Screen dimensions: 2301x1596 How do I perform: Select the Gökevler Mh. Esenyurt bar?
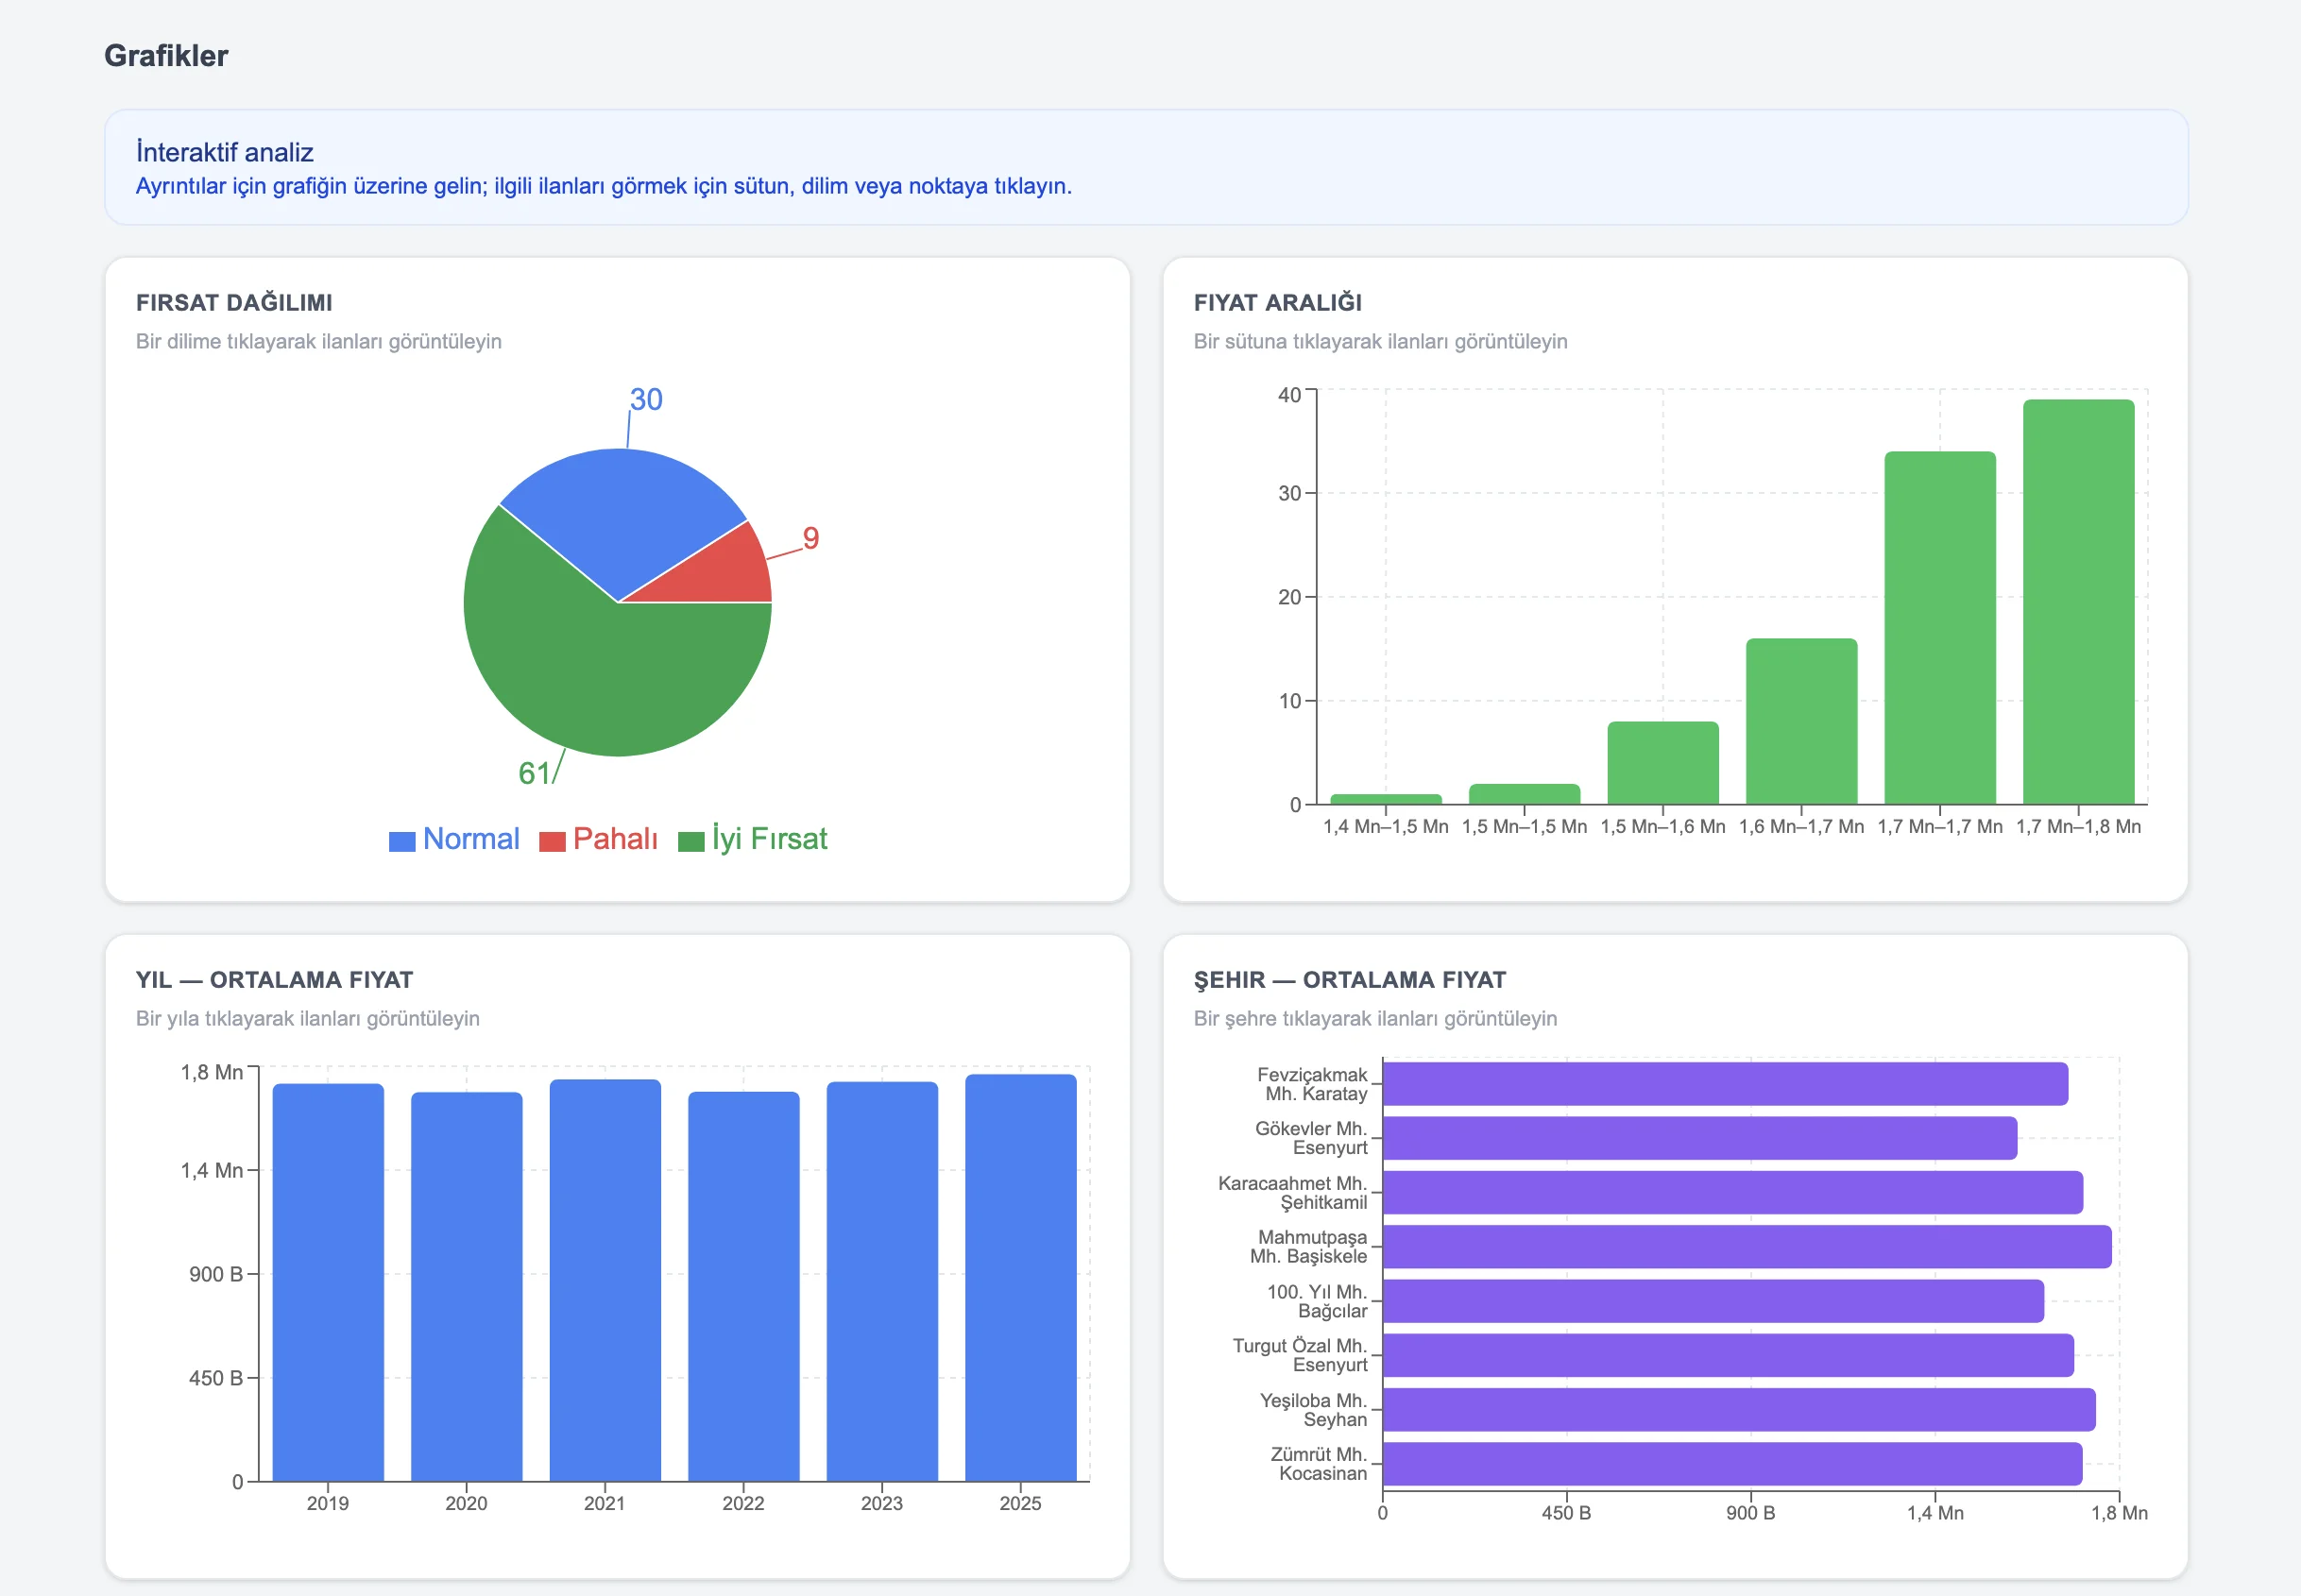click(1700, 1138)
